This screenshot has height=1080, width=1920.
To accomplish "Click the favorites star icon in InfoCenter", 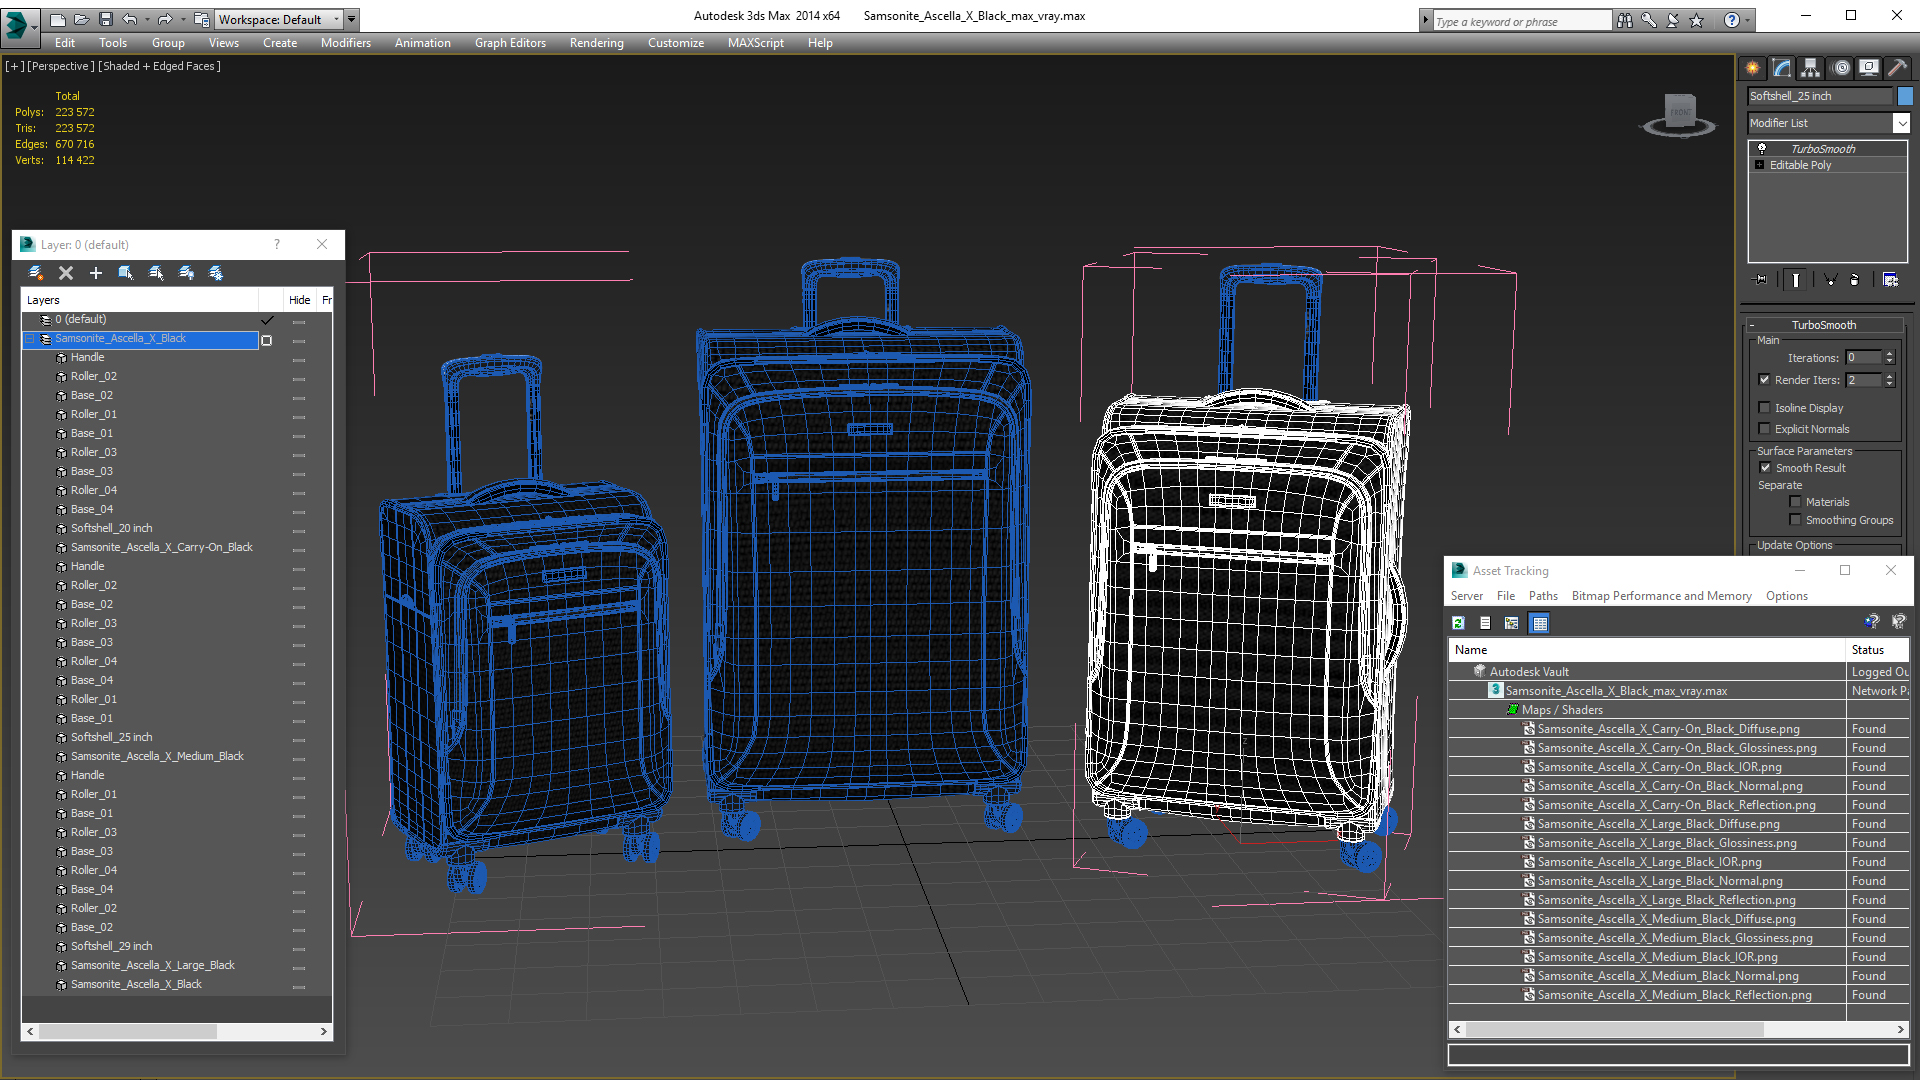I will [x=1697, y=20].
